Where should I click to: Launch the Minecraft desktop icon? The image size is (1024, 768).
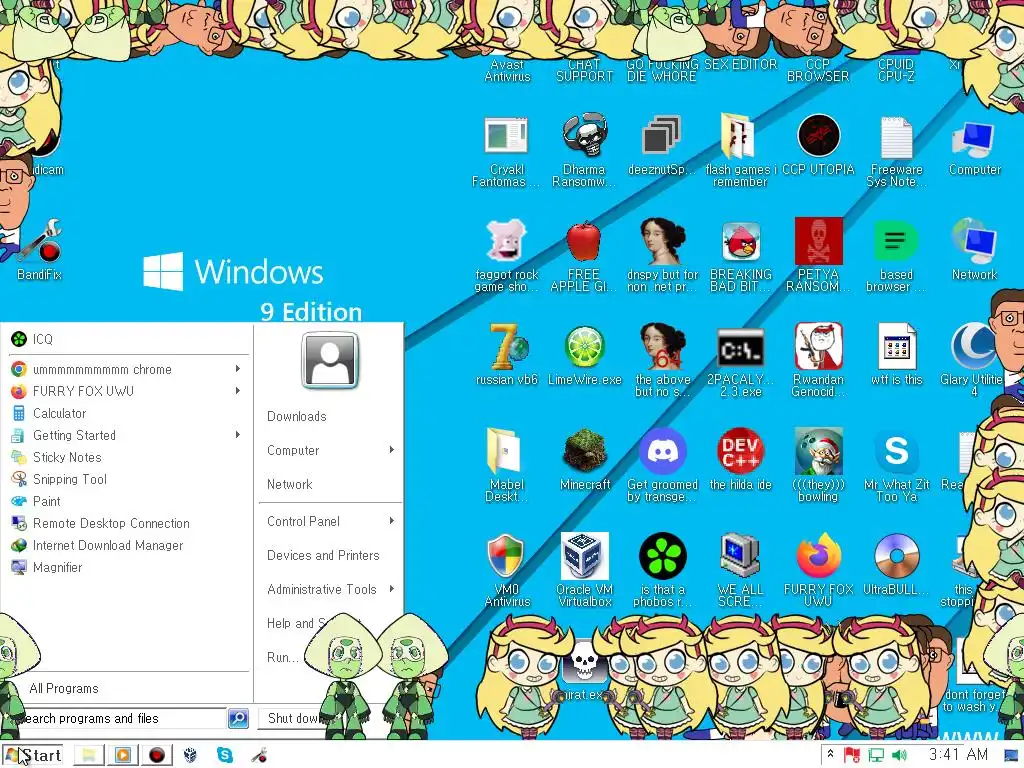584,451
